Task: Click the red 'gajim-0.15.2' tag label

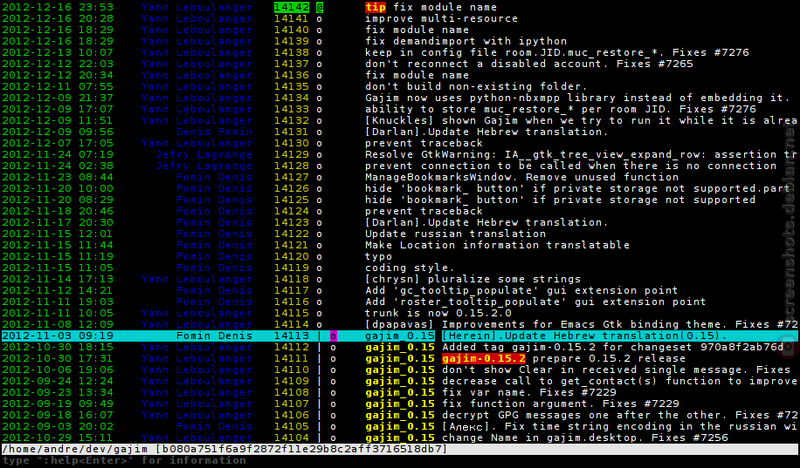Action: [x=483, y=358]
